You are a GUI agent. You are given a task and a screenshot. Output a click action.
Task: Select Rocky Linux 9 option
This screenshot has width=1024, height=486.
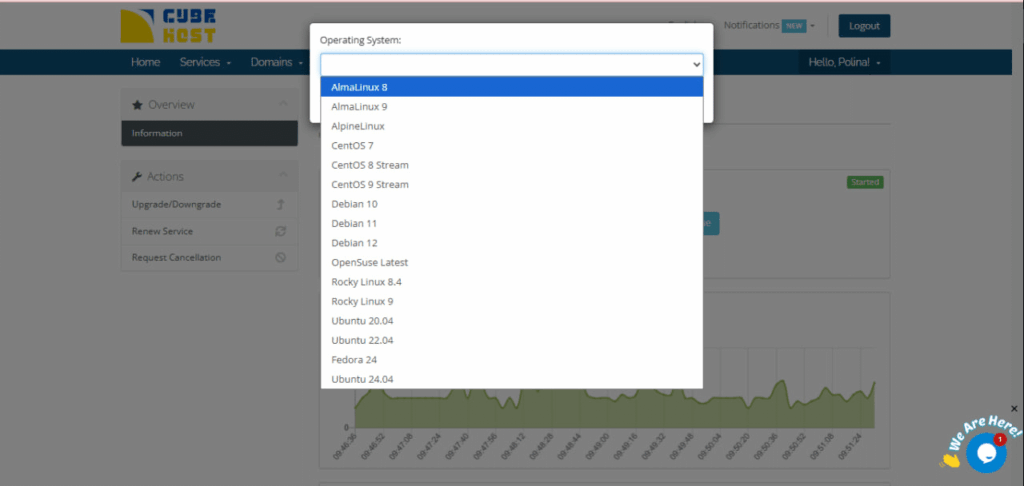click(x=362, y=301)
